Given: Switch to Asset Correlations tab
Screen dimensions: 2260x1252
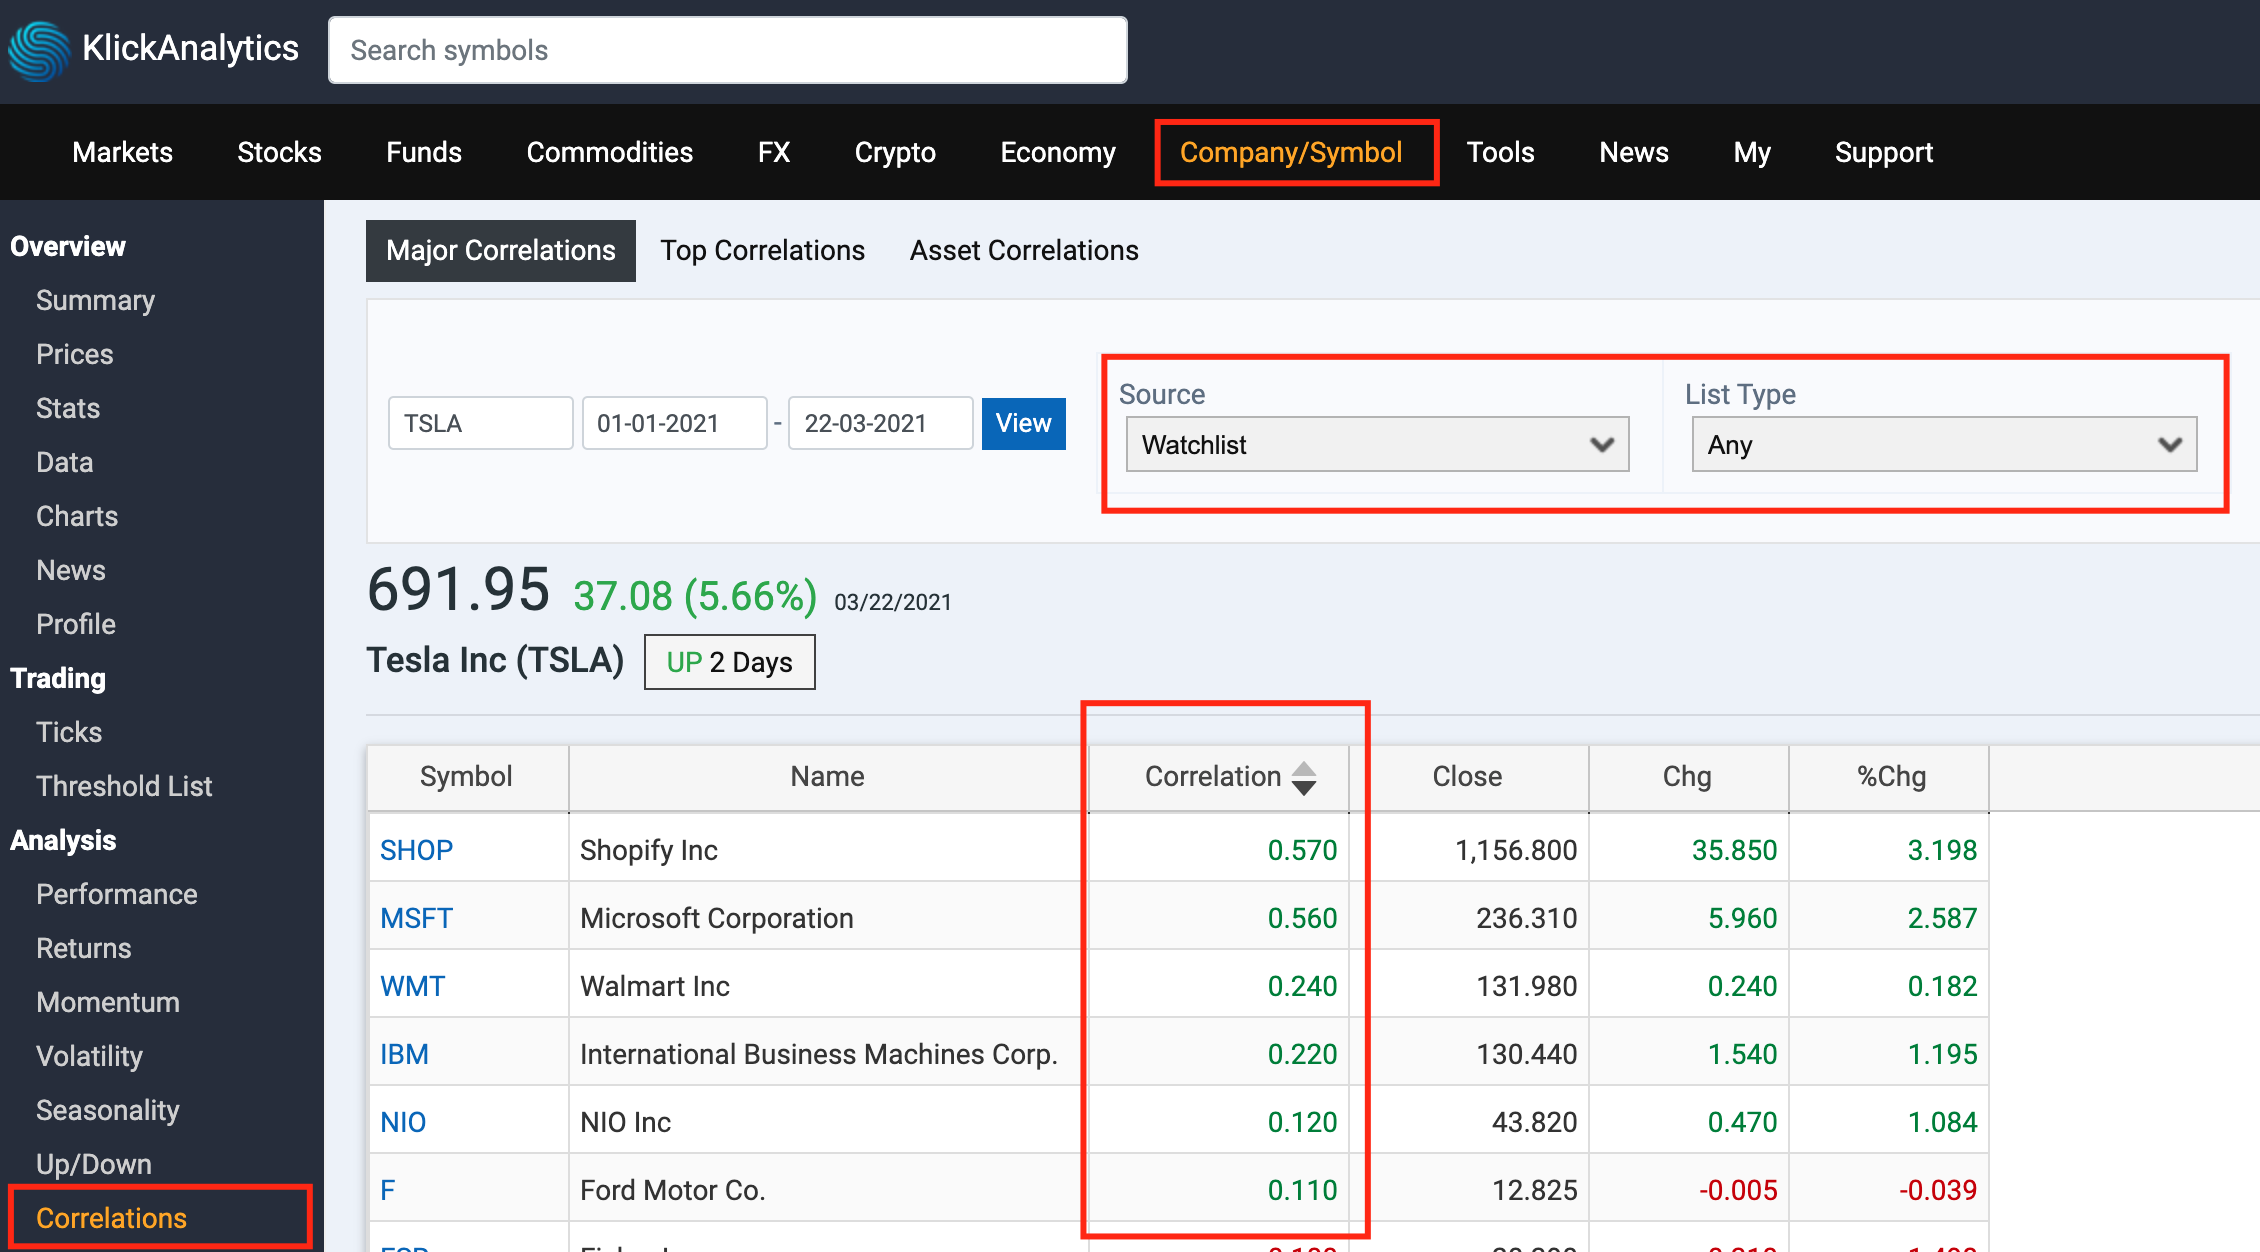Looking at the screenshot, I should [x=1024, y=250].
